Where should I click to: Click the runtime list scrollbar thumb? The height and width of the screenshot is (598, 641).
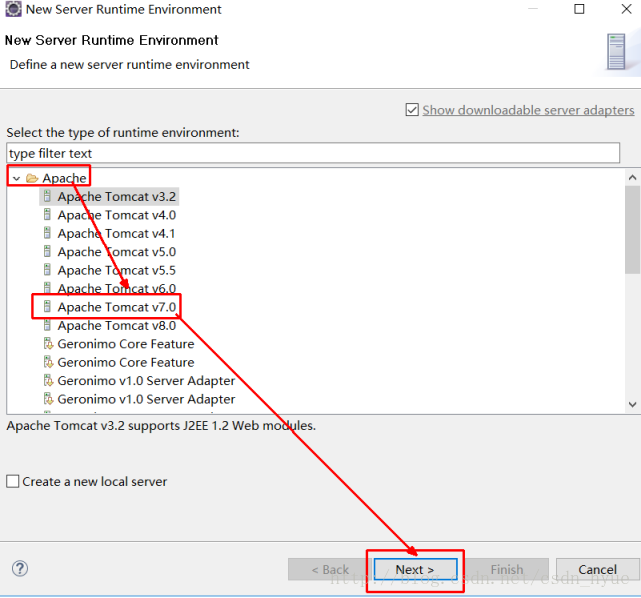[632, 229]
